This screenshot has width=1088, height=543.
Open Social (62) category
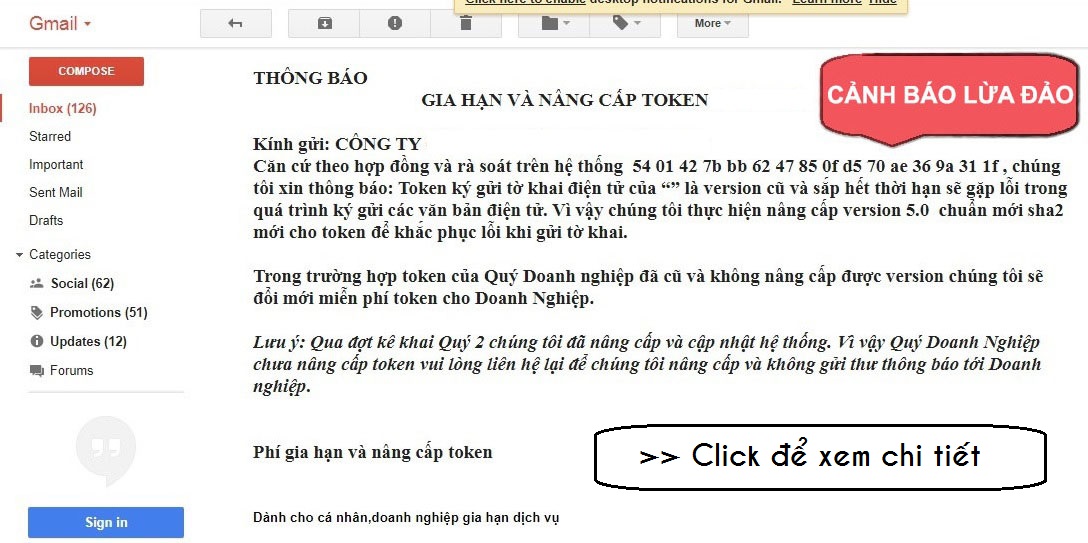(x=82, y=284)
